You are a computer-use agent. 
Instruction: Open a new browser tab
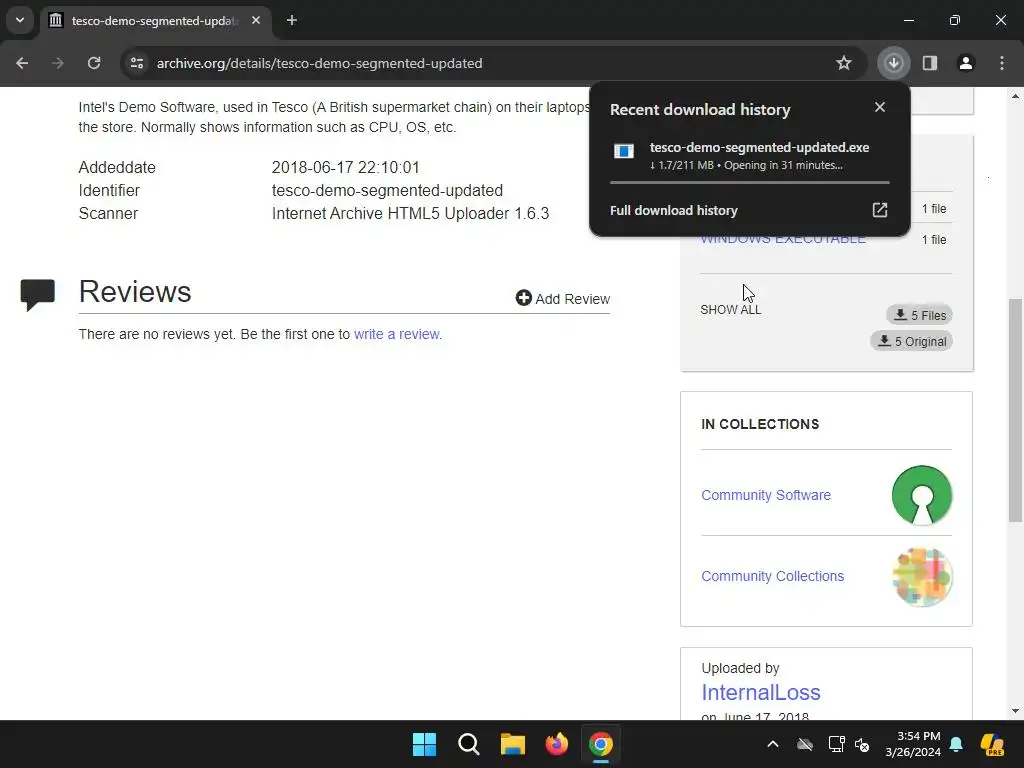[292, 20]
